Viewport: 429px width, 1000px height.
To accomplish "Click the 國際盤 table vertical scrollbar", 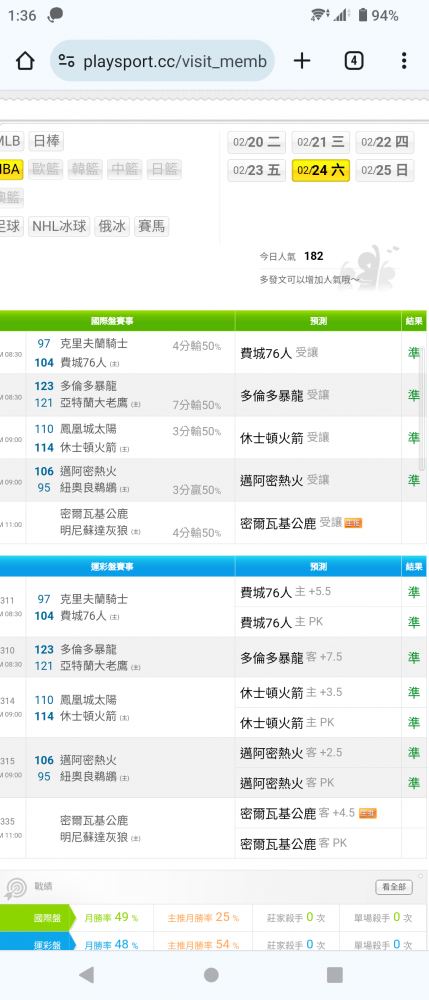I will coord(422,408).
